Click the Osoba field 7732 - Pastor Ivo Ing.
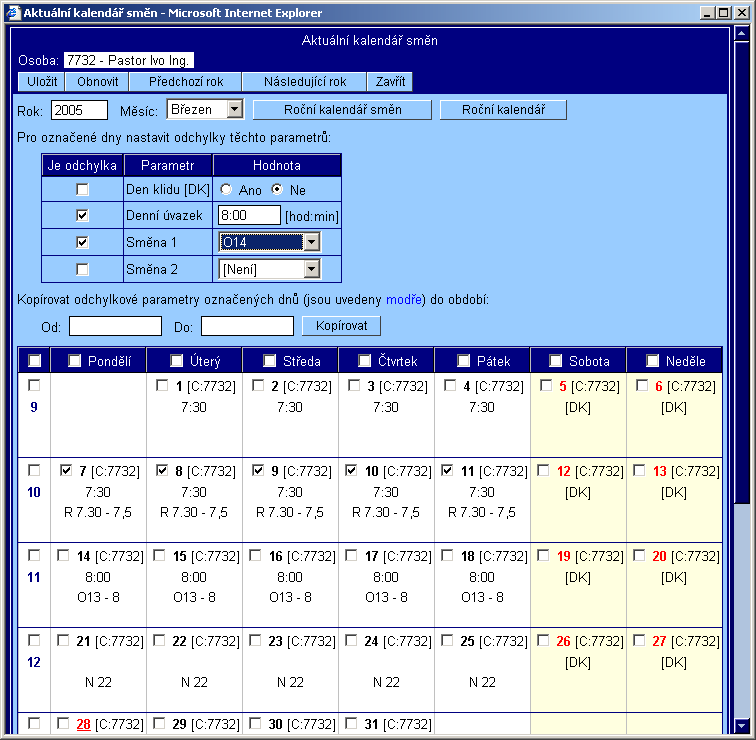Image resolution: width=756 pixels, height=740 pixels. click(x=129, y=60)
